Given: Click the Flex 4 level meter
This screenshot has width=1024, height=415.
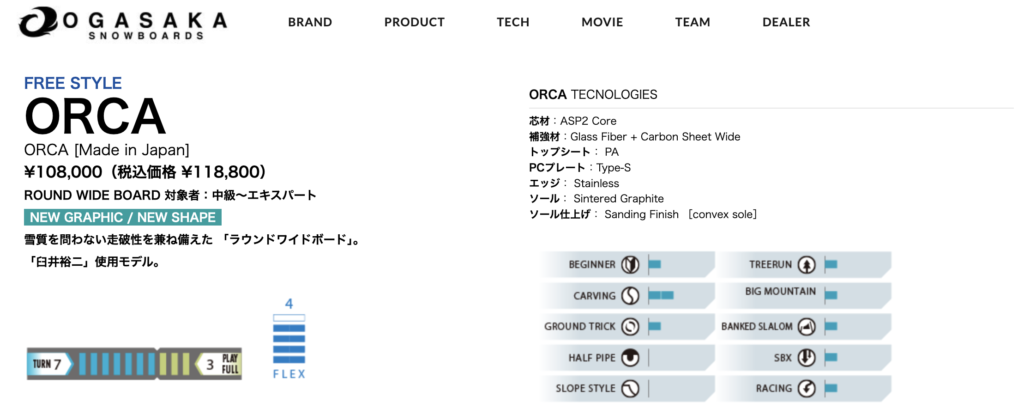Looking at the screenshot, I should click(x=289, y=340).
